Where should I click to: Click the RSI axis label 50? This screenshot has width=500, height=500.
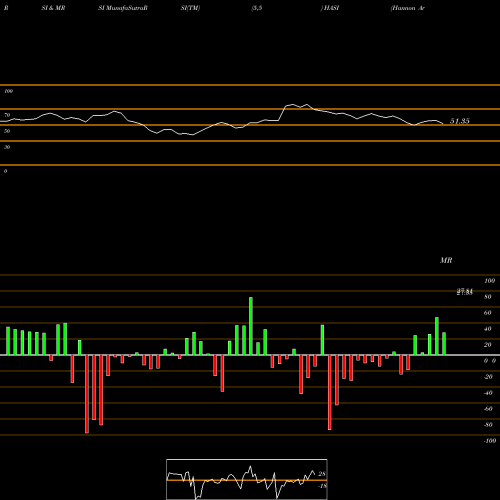tap(7, 131)
